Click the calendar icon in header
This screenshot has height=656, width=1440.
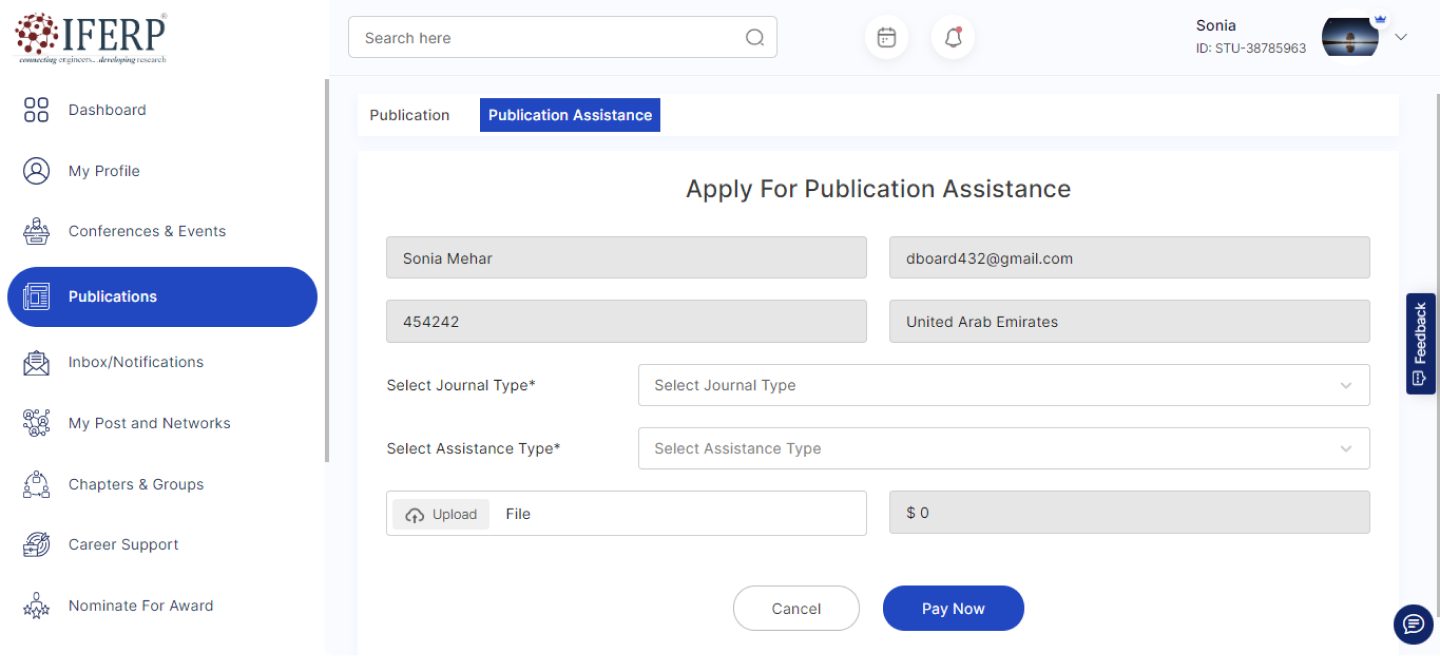click(x=886, y=38)
